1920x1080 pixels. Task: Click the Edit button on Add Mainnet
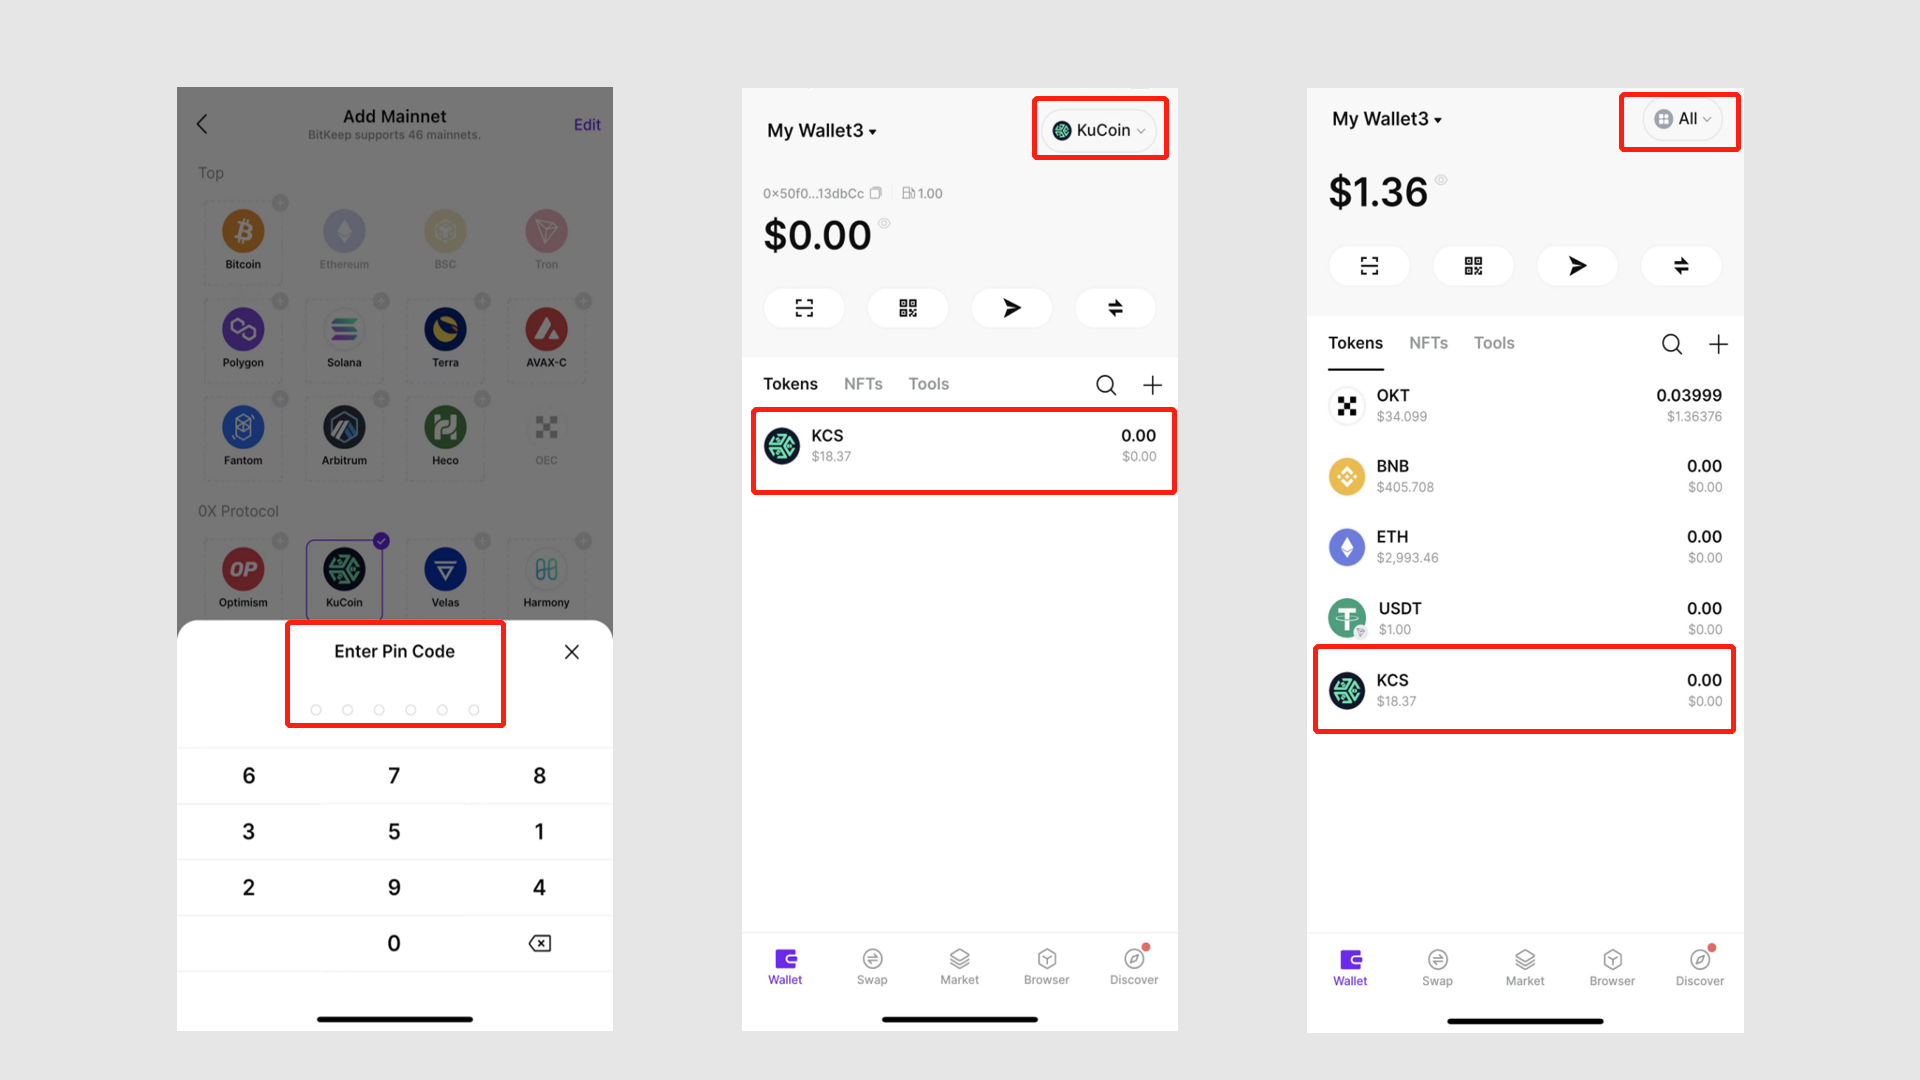587,124
